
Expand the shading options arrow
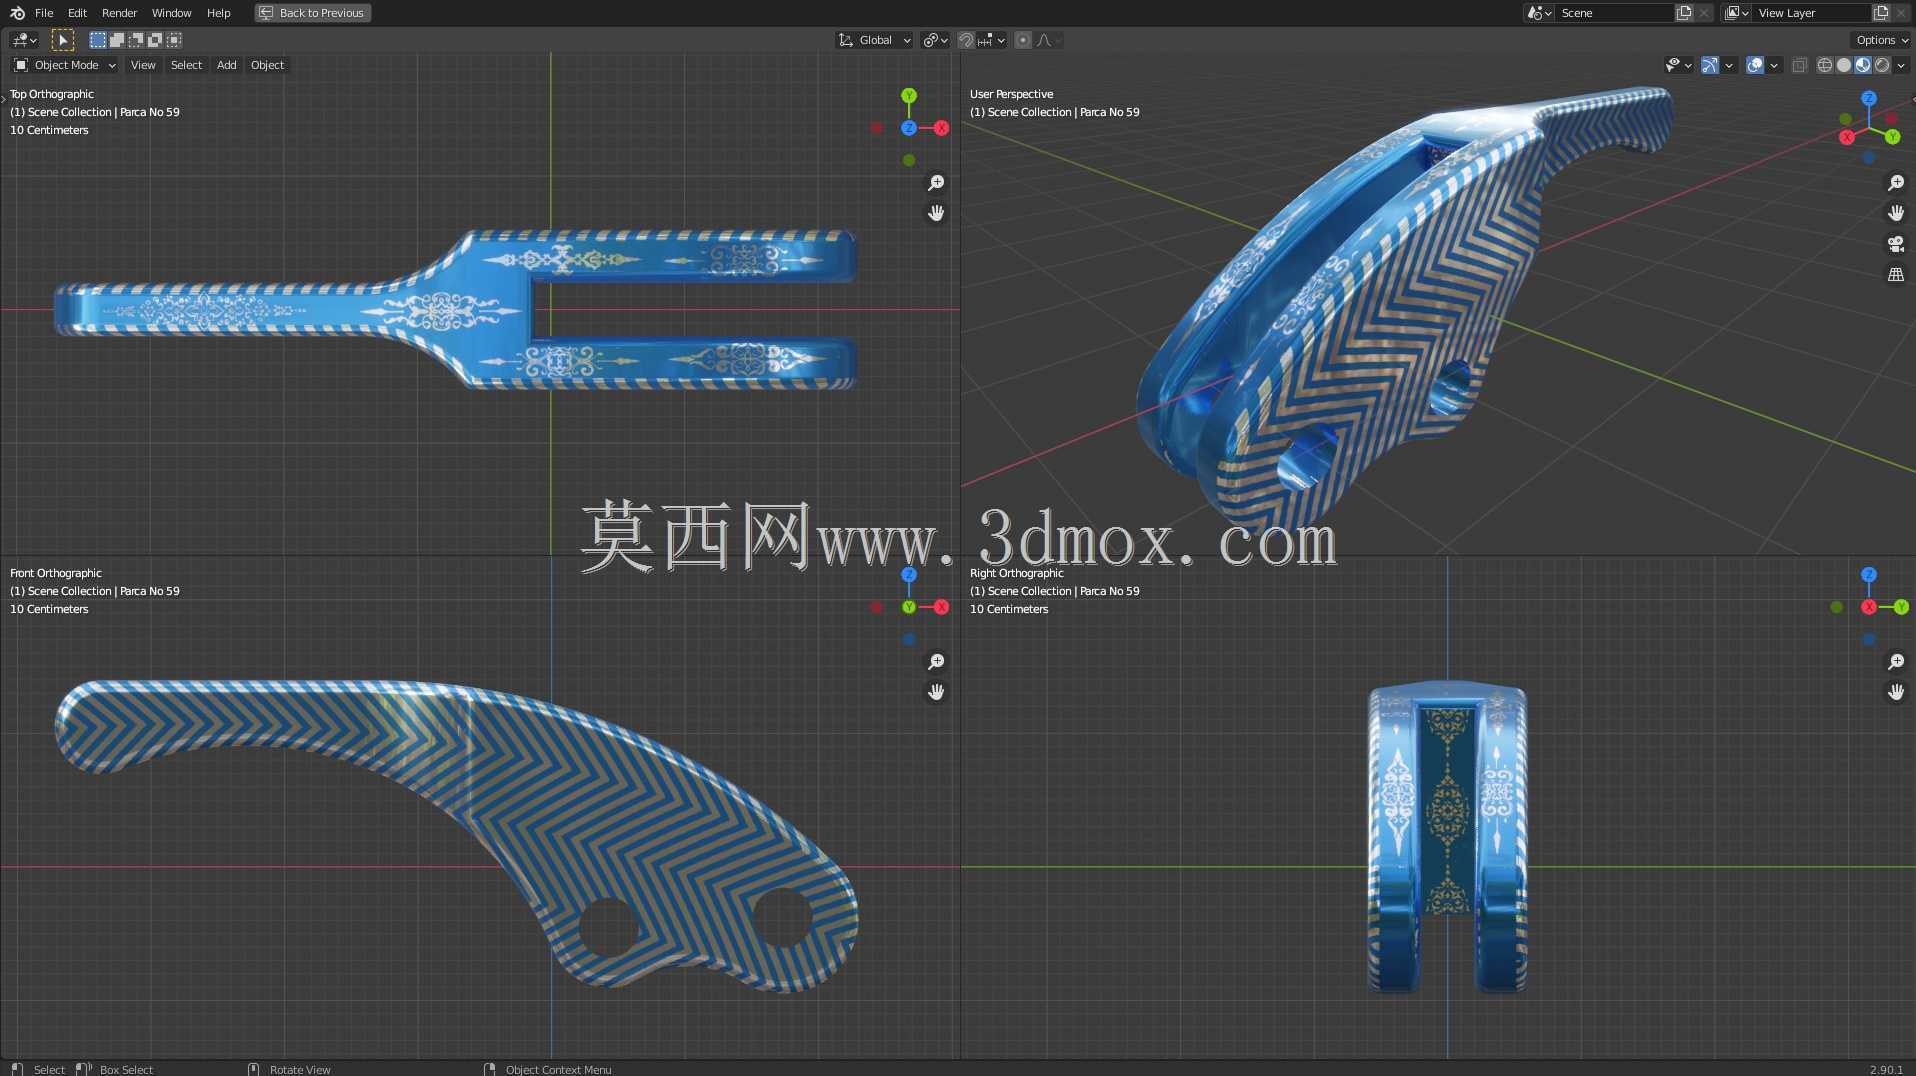pos(1901,65)
